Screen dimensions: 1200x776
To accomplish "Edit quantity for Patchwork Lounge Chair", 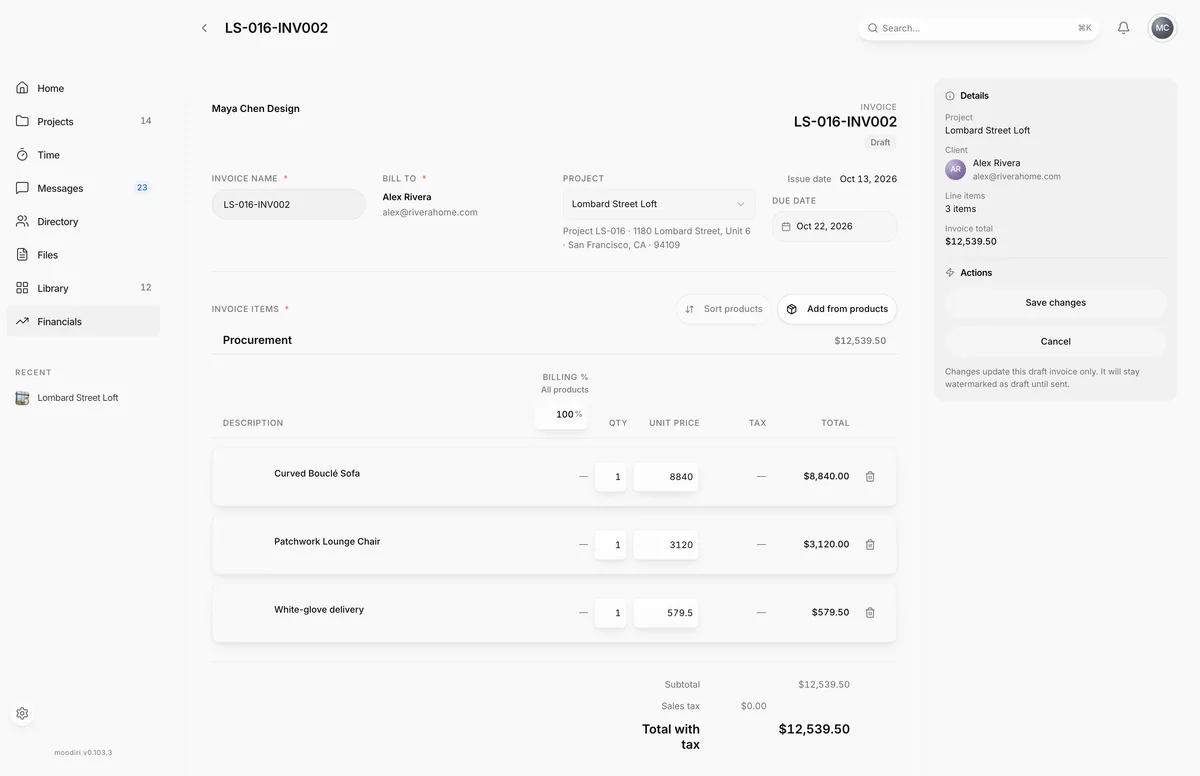I will (x=611, y=545).
